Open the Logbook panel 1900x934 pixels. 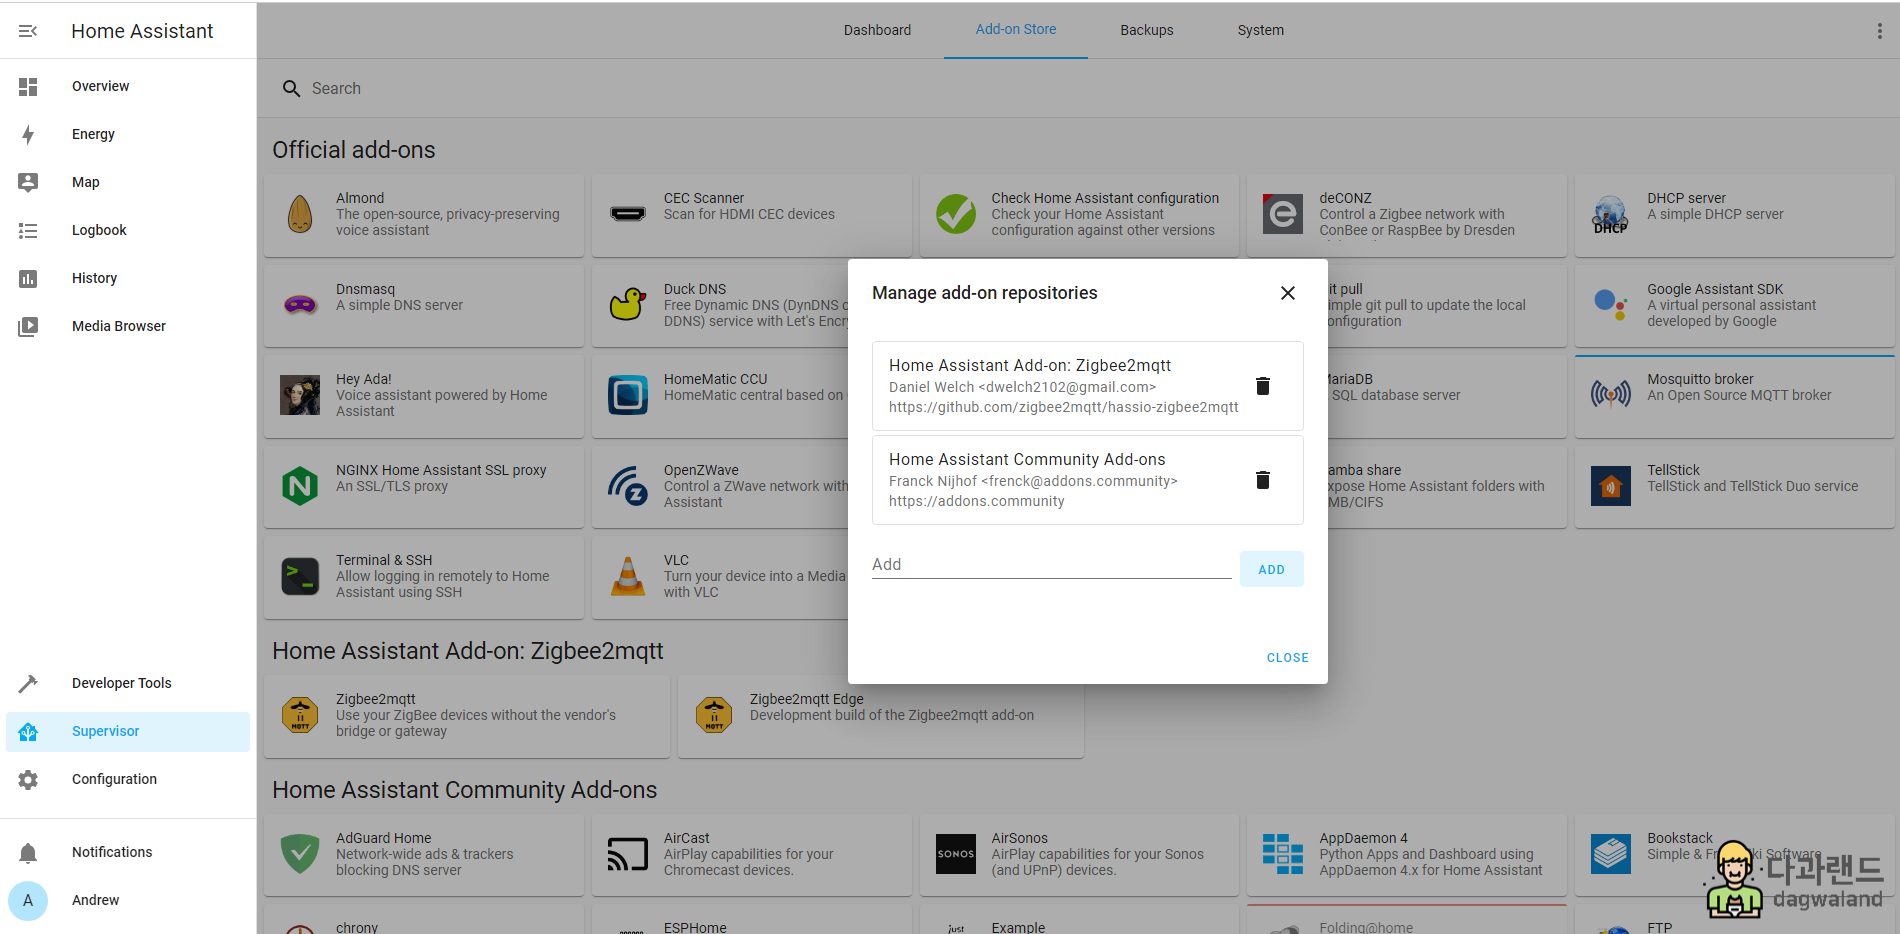click(x=128, y=230)
